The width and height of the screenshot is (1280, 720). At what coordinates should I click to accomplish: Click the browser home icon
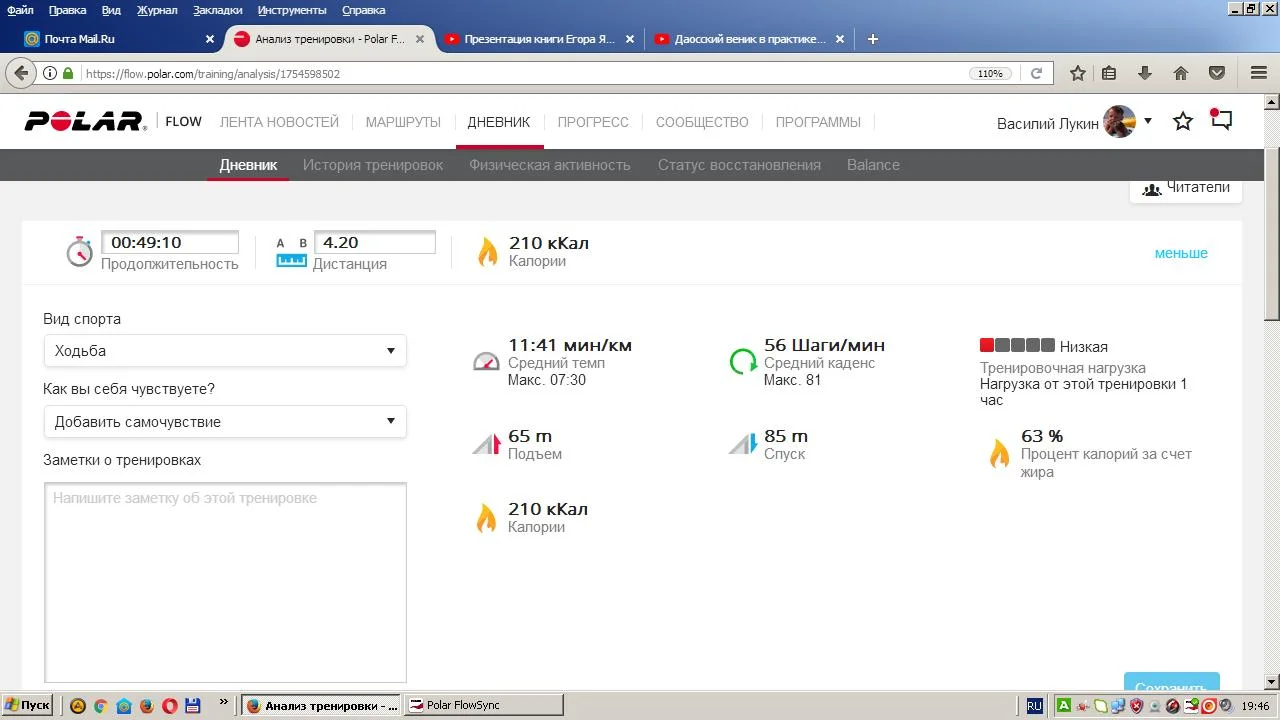1181,73
